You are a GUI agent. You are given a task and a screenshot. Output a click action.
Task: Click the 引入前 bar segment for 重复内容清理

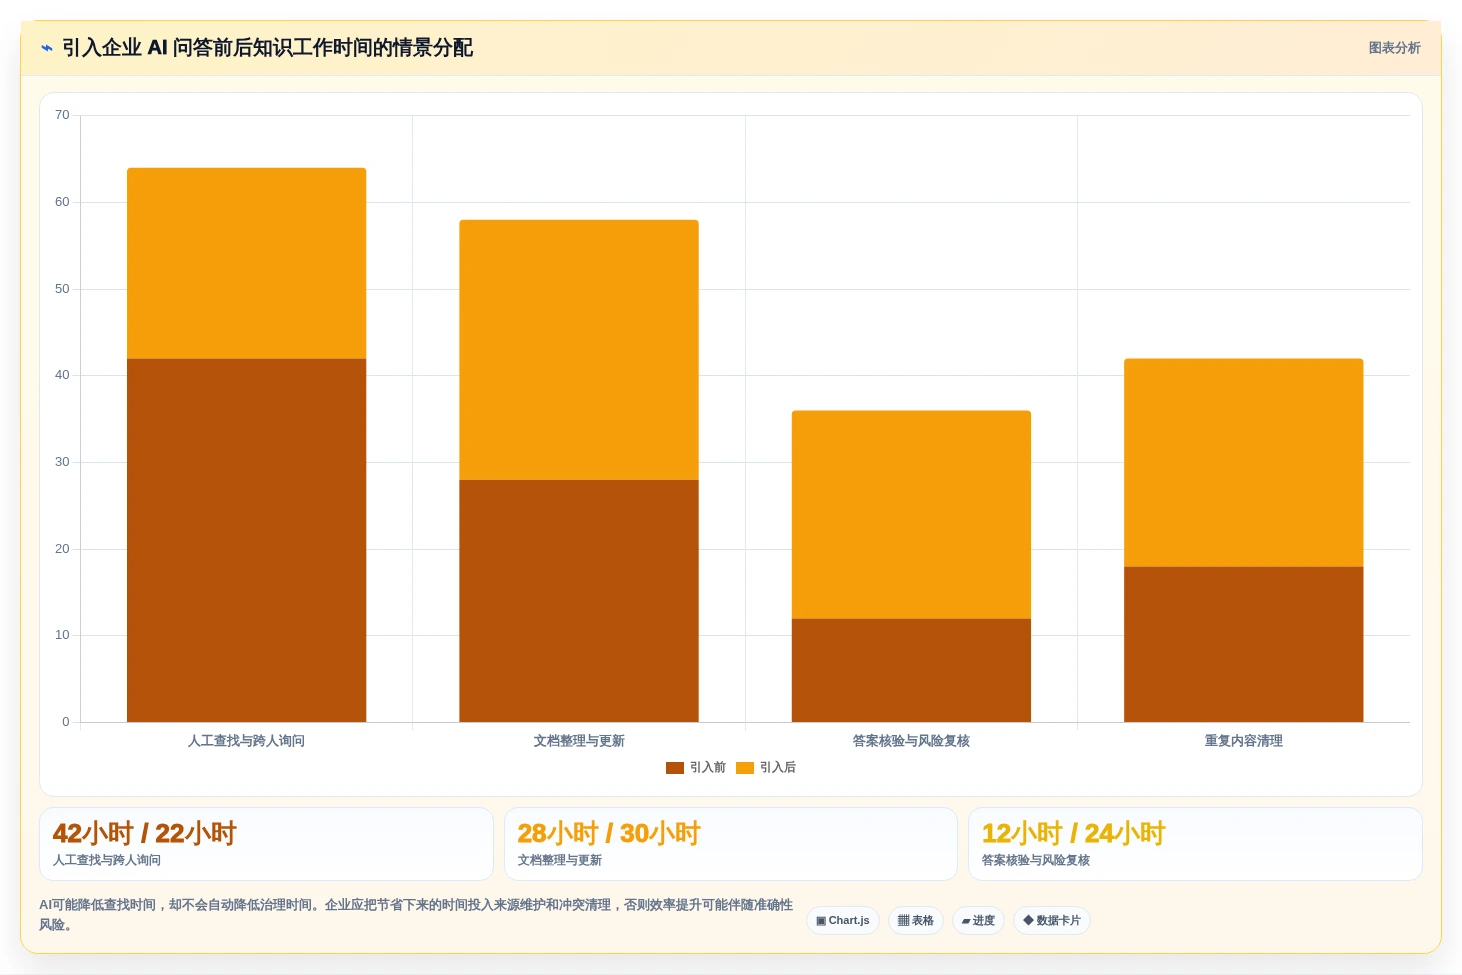pyautogui.click(x=1244, y=644)
